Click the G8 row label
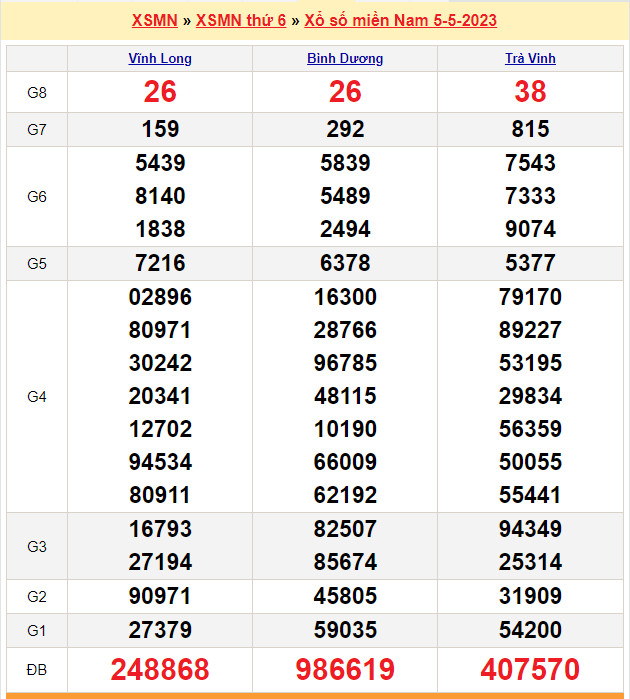Viewport: 630px width, 699px height. [37, 93]
